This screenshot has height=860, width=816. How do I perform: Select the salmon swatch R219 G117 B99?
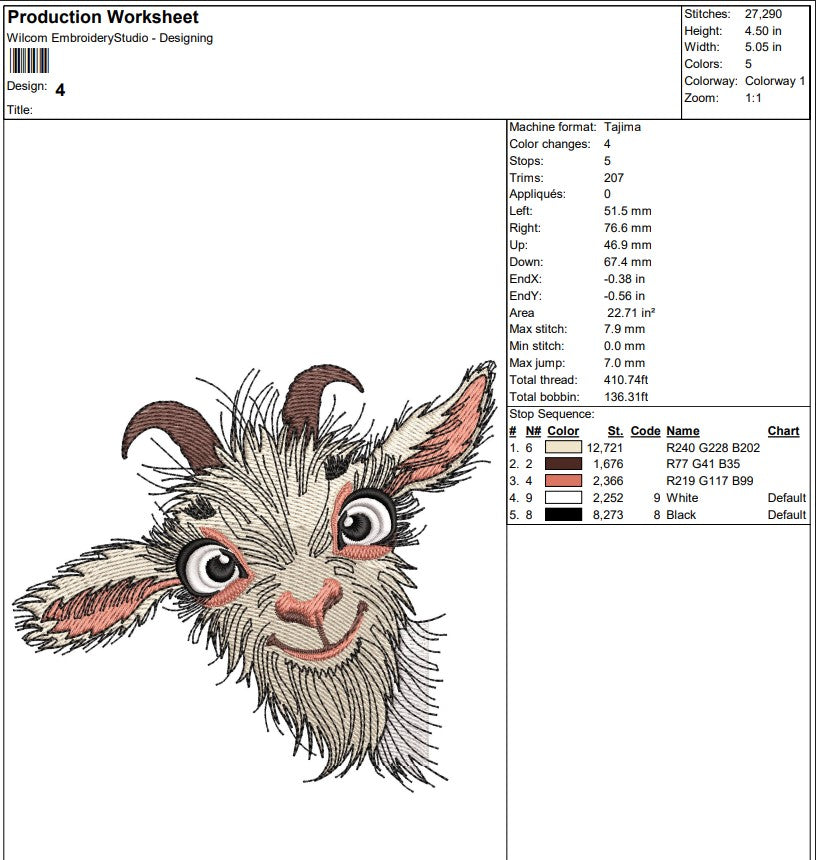click(x=563, y=481)
